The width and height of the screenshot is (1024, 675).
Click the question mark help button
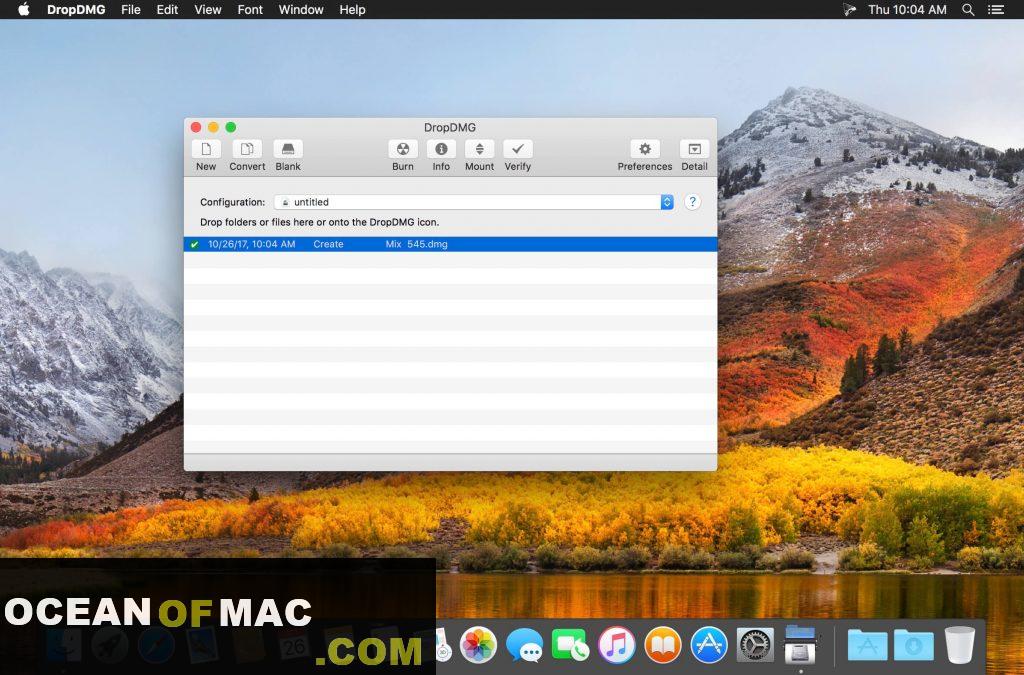pyautogui.click(x=692, y=202)
